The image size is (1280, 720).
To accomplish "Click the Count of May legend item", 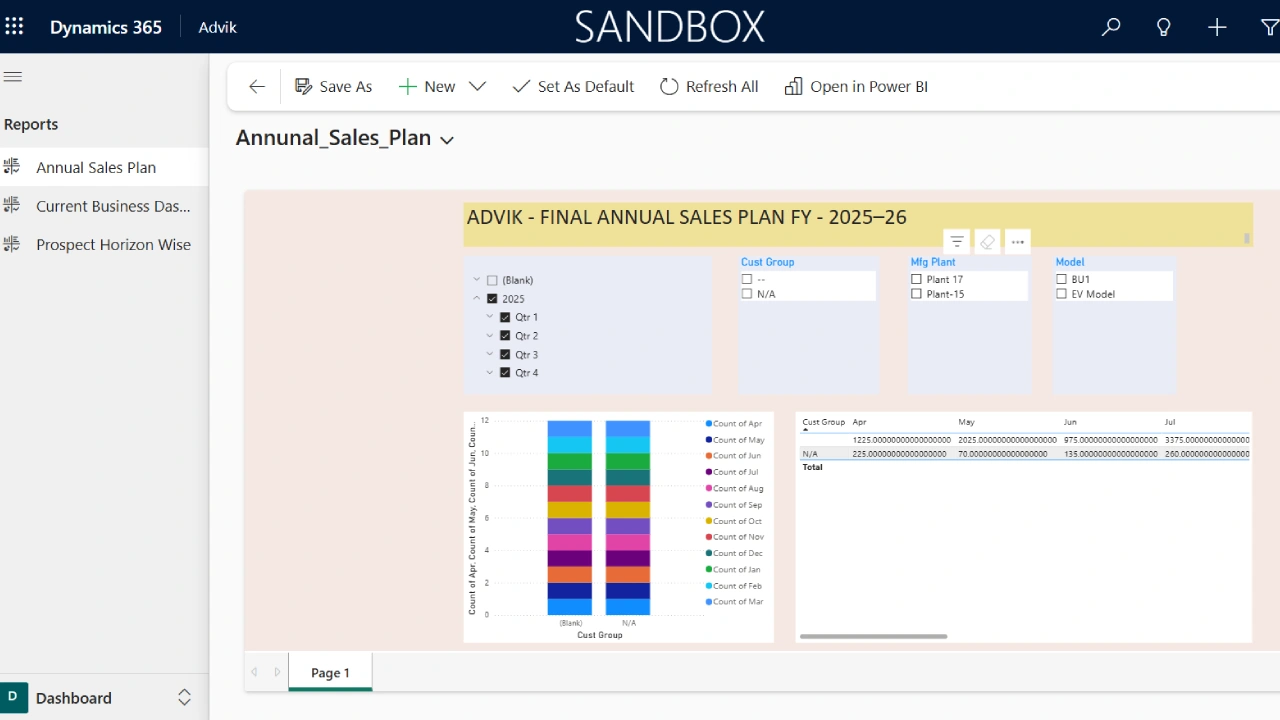I will click(x=735, y=440).
